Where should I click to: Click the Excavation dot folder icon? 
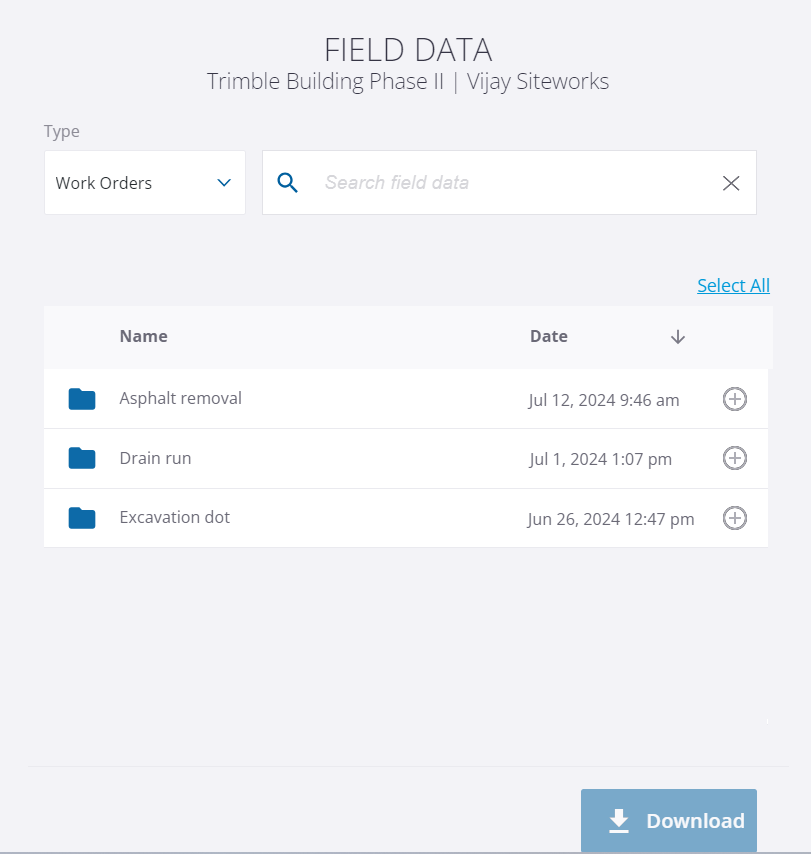82,518
